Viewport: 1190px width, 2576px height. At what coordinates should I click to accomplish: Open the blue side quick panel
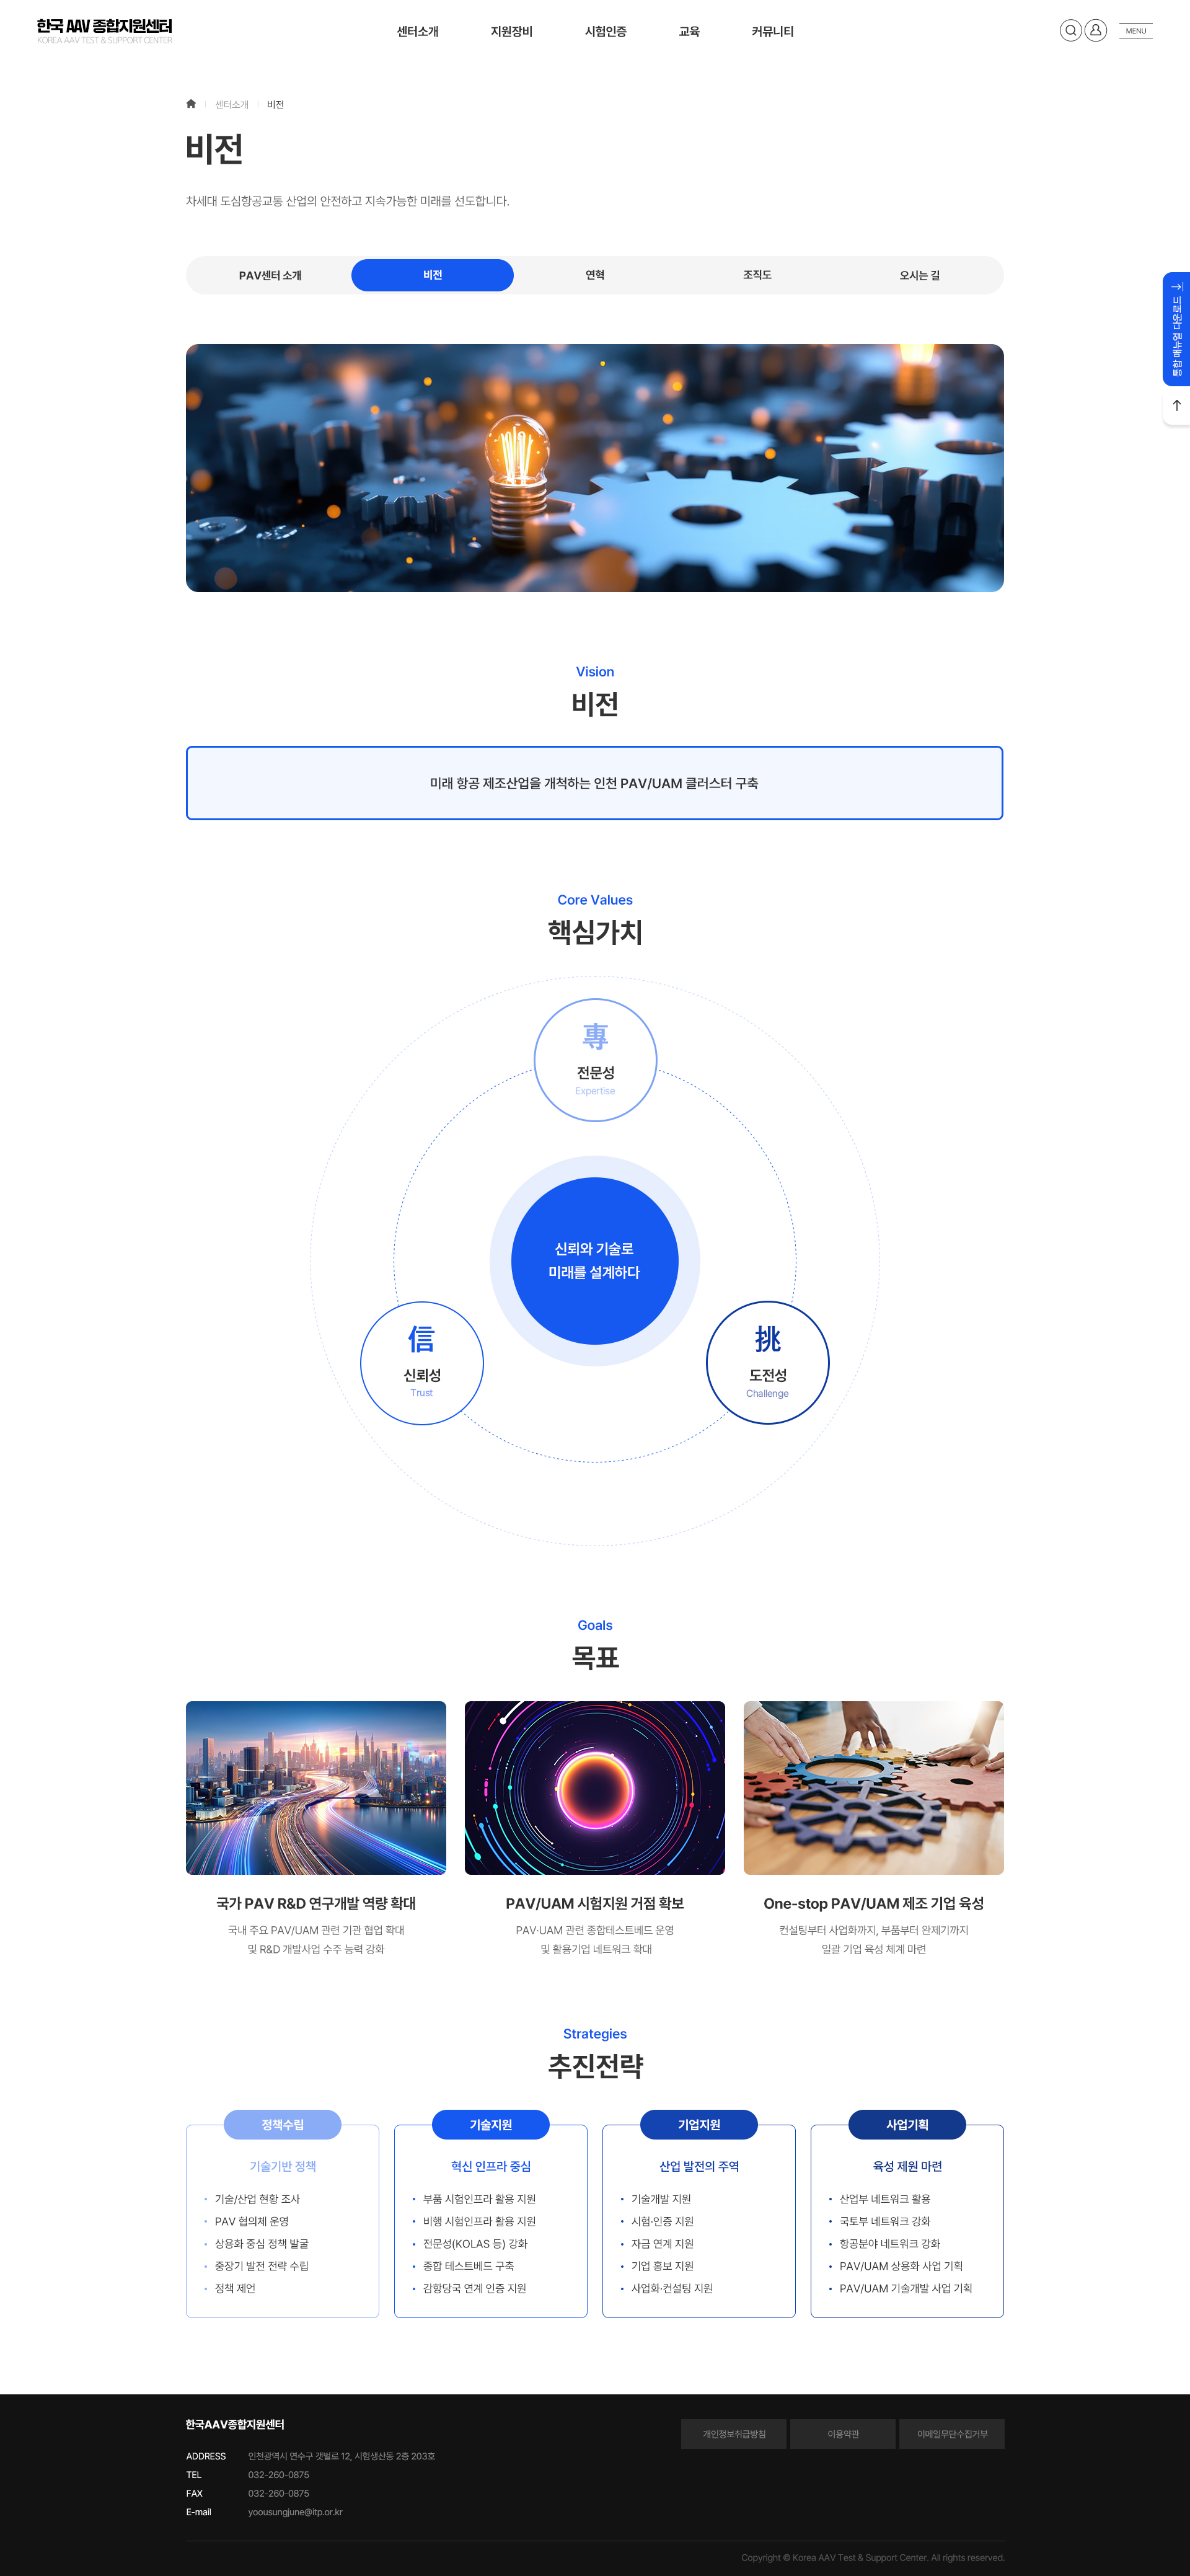1176,329
